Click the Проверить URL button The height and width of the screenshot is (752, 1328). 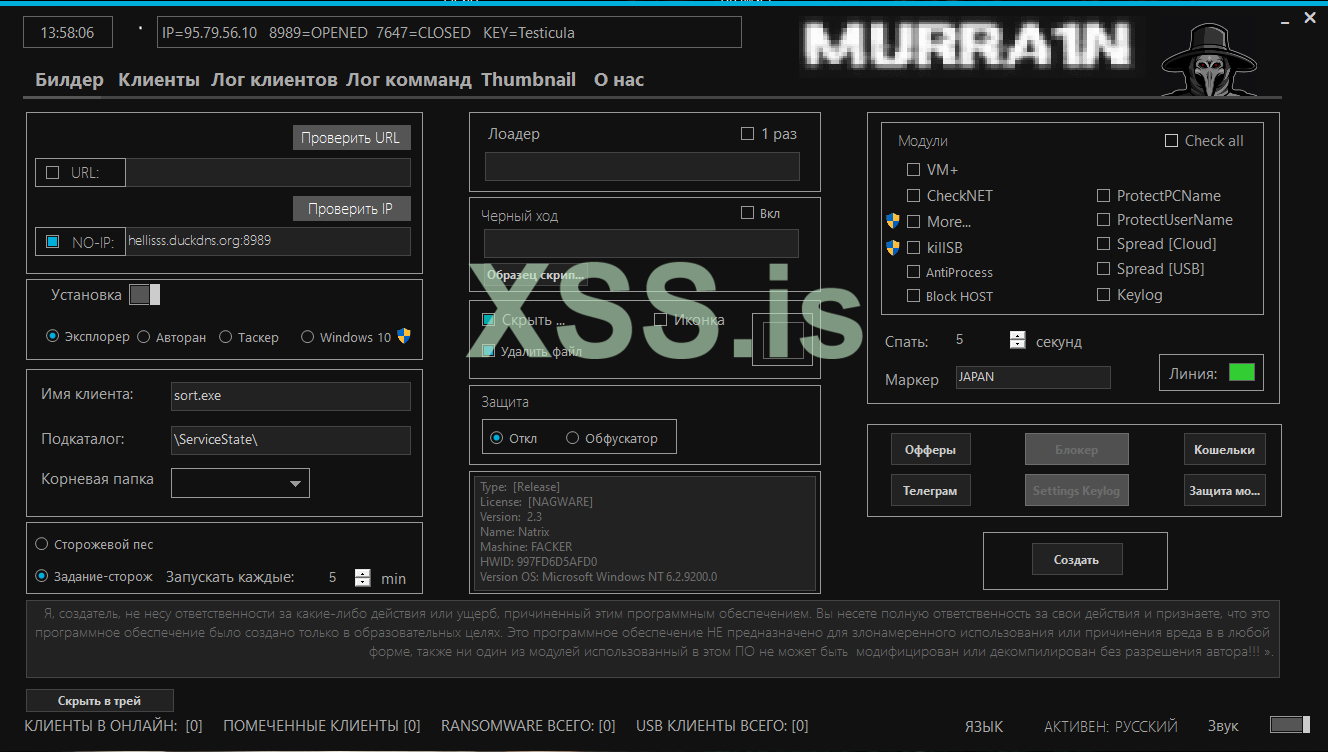click(x=351, y=138)
